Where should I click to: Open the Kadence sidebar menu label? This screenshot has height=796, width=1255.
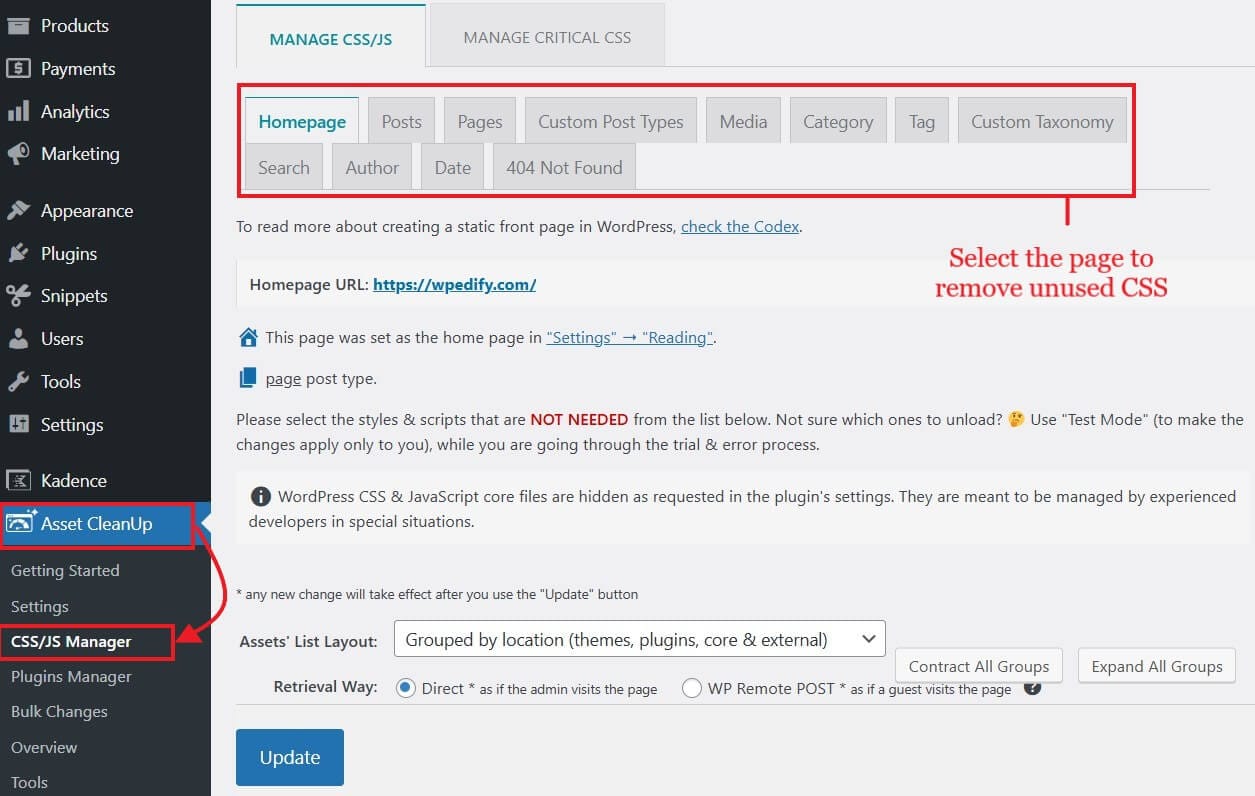(x=74, y=480)
